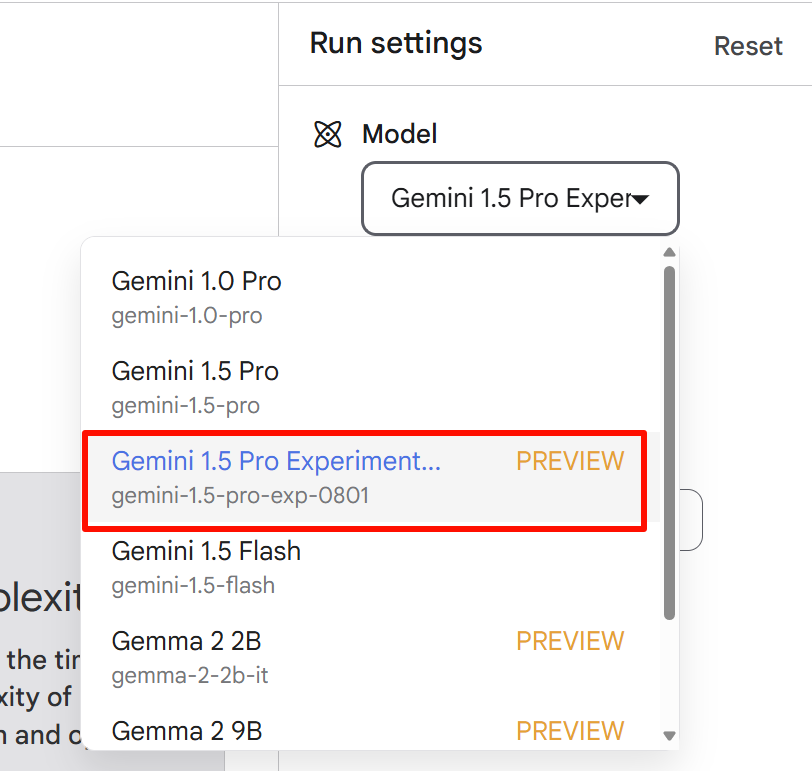Click the Run settings heading
812x771 pixels.
click(396, 43)
